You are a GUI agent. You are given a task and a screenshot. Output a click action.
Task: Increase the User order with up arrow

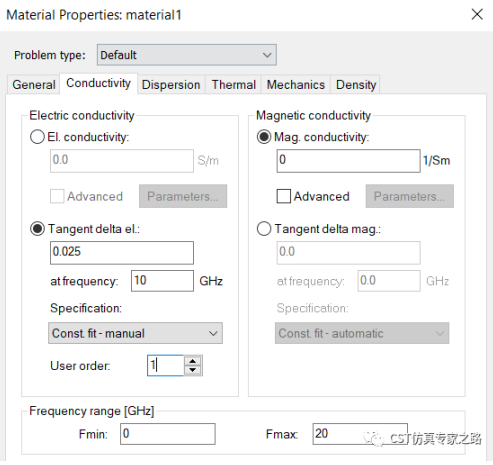193,361
